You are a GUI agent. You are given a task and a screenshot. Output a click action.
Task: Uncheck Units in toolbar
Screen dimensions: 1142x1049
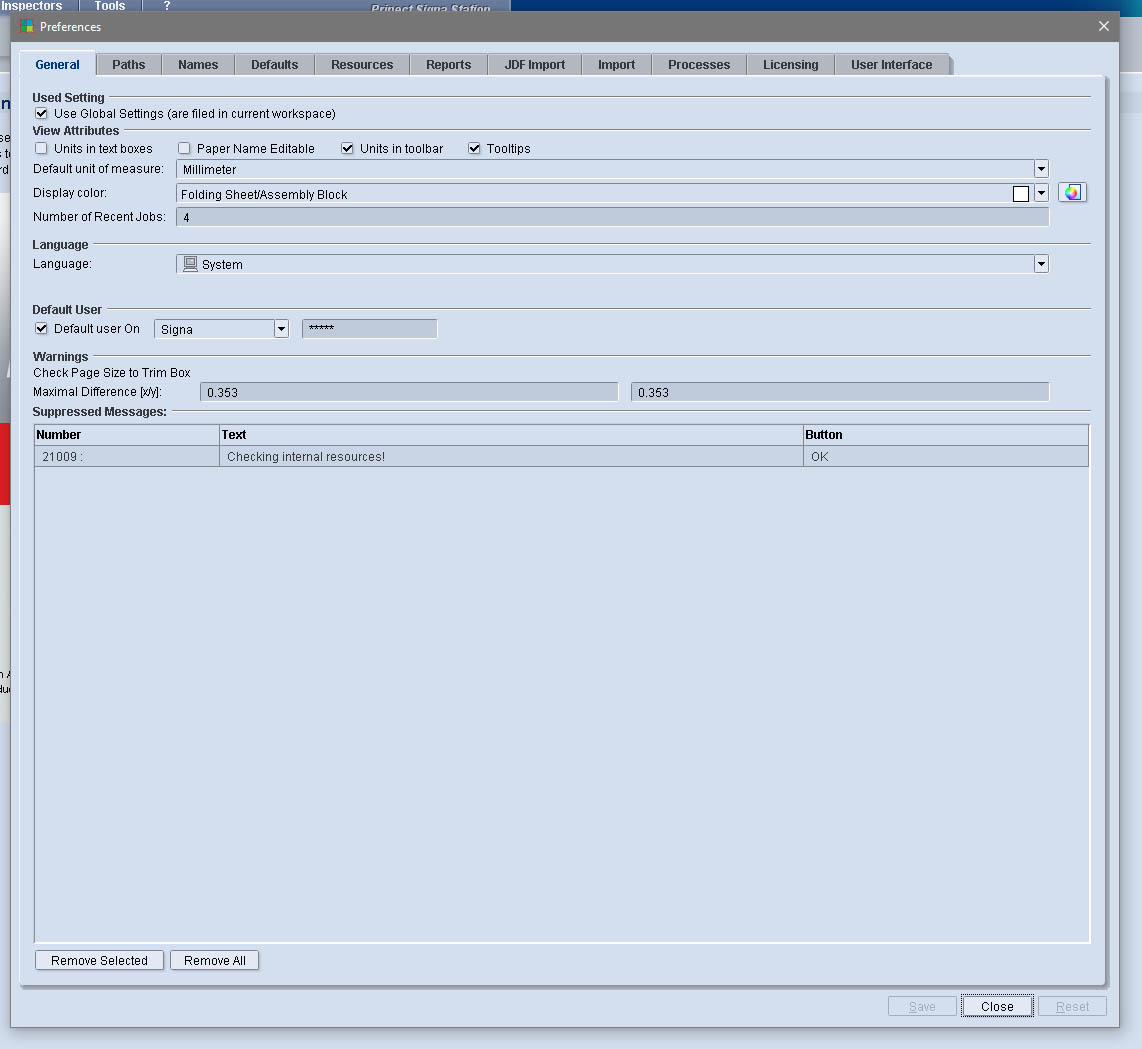[x=347, y=149]
